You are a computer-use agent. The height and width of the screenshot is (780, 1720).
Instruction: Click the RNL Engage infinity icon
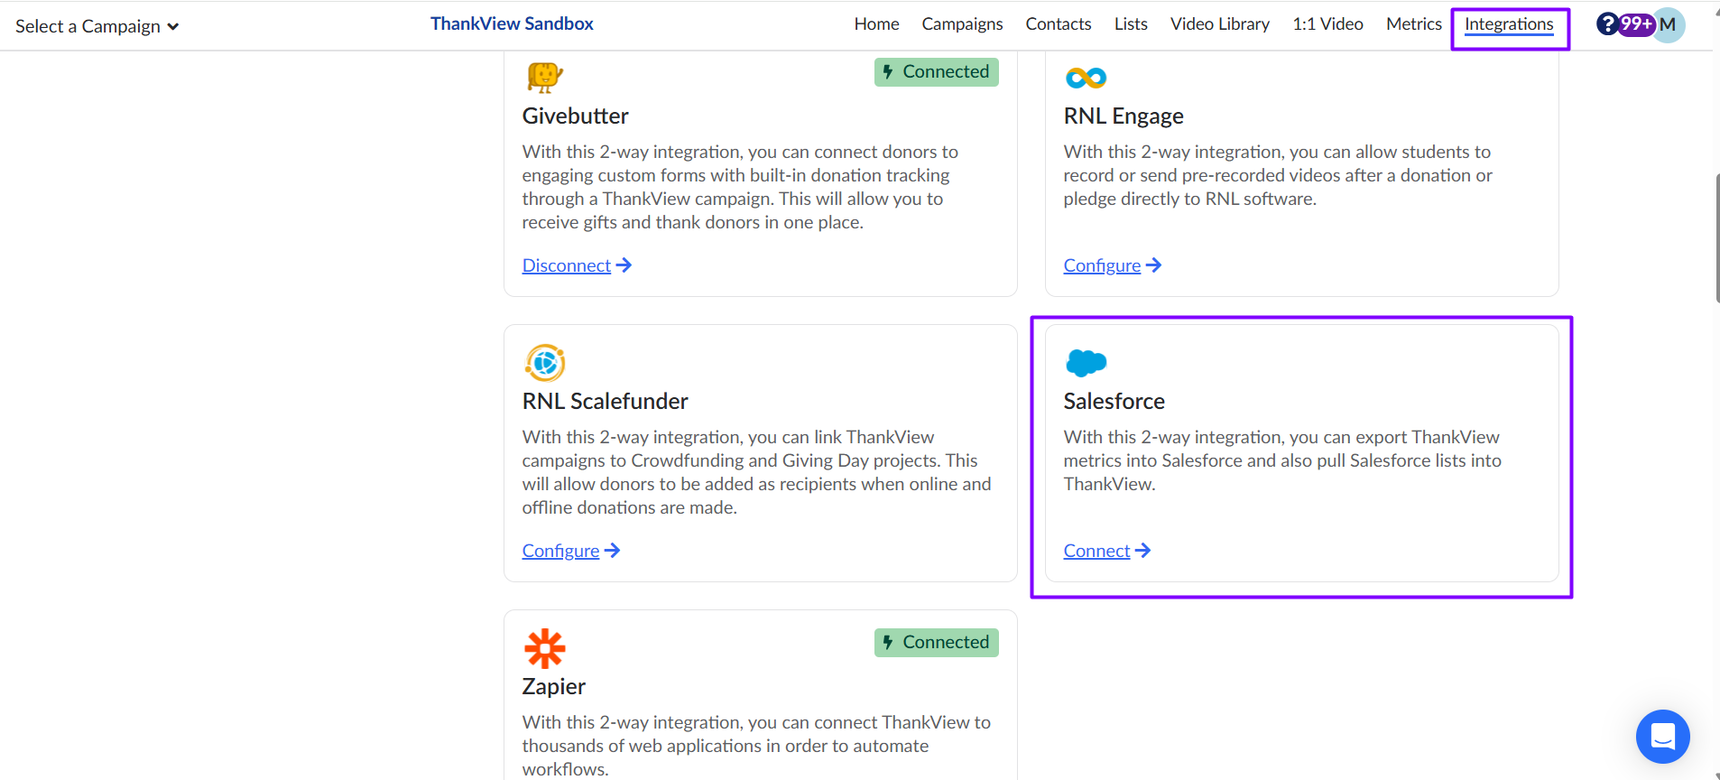1085,77
